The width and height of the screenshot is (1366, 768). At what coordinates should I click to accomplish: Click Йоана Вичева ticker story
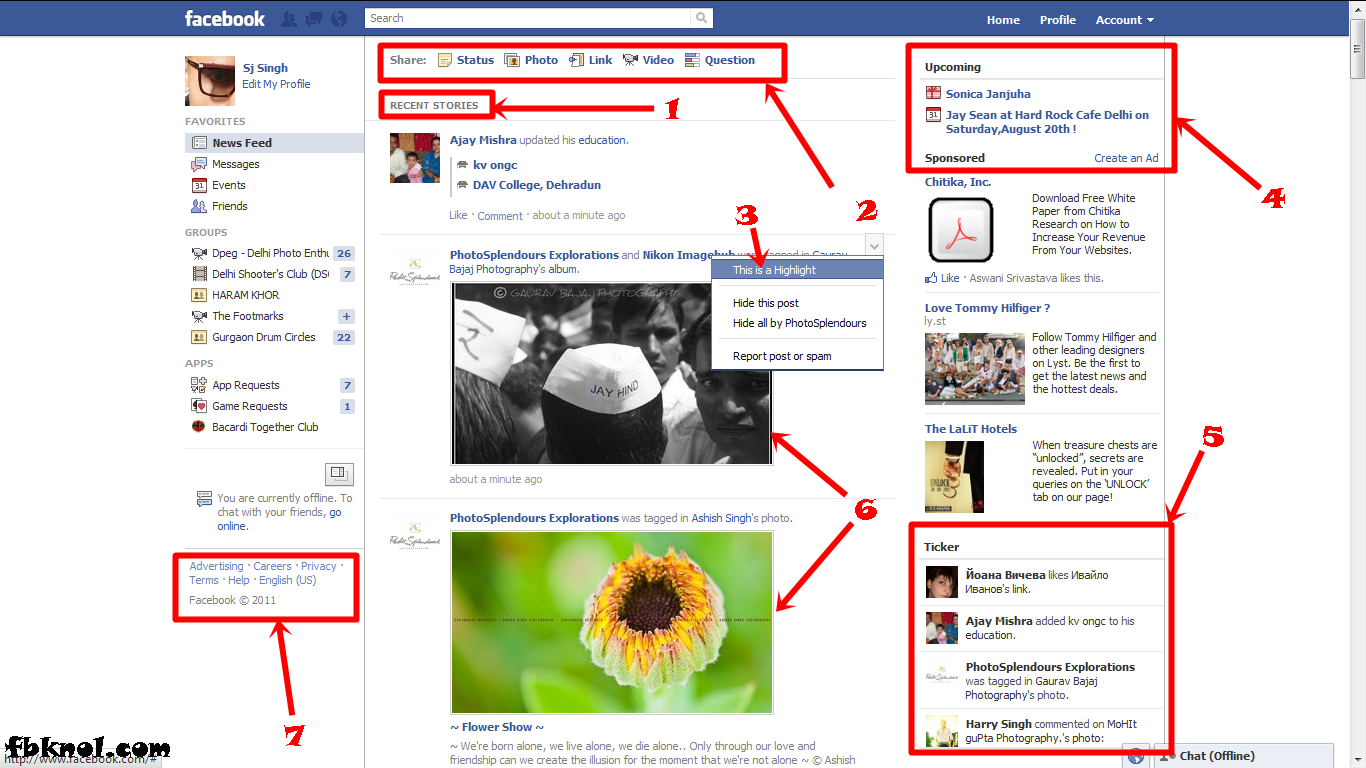[x=1041, y=582]
